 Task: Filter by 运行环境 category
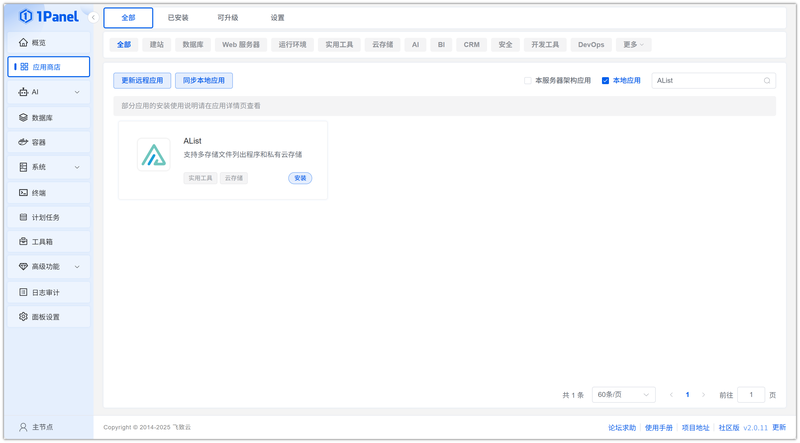click(x=292, y=44)
